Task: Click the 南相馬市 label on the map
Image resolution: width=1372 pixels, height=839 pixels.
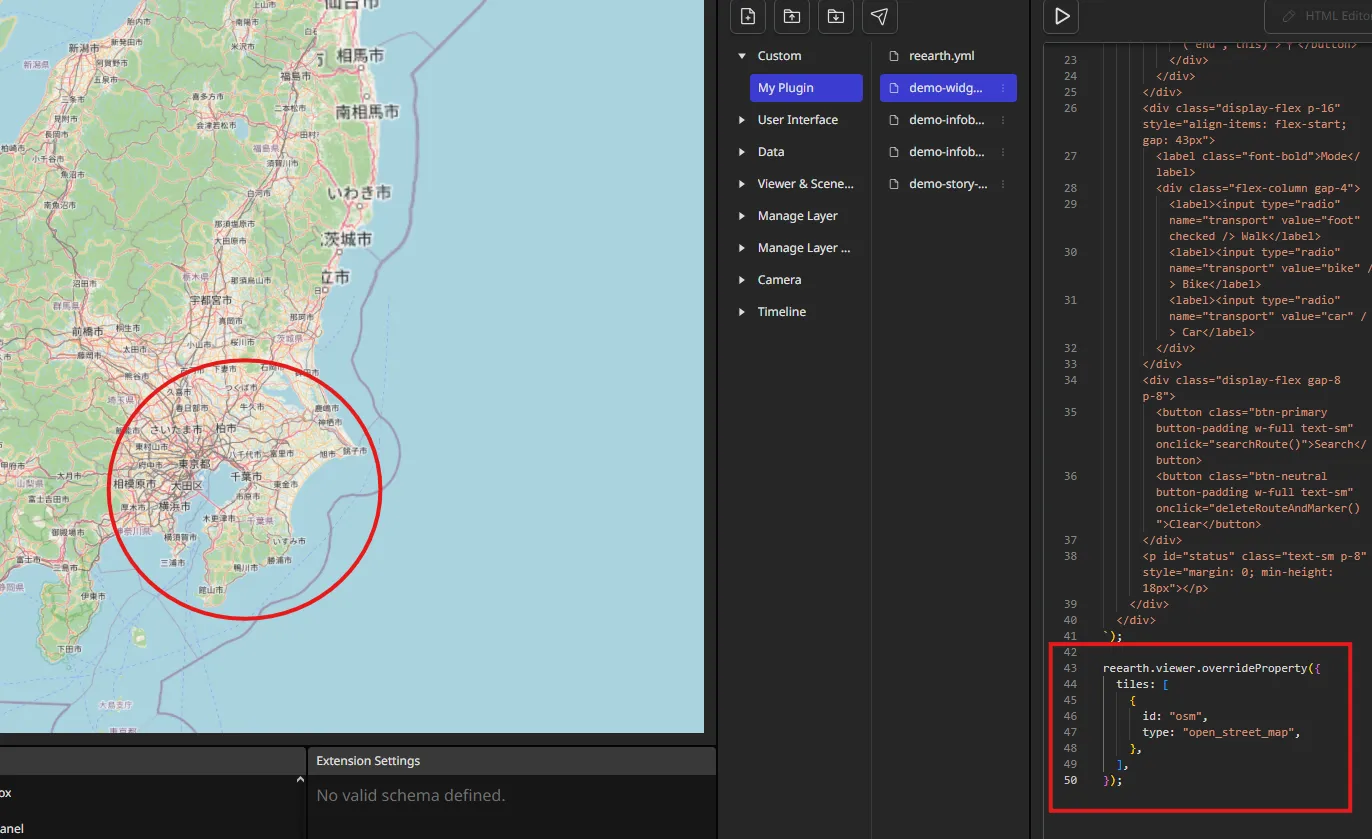Action: (367, 111)
